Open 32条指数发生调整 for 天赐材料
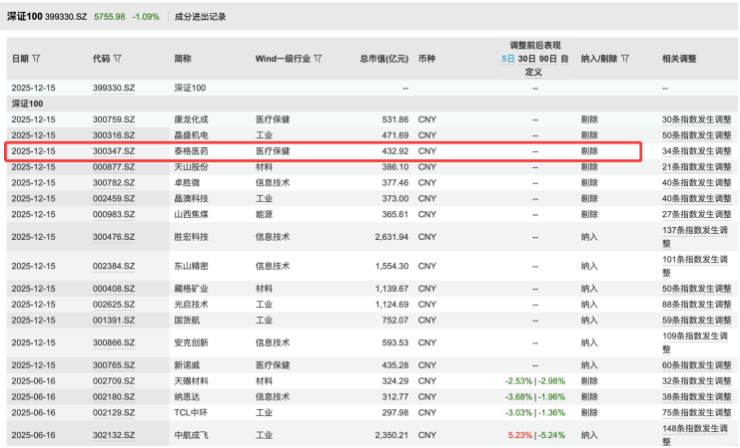This screenshot has height=448, width=740. click(697, 381)
